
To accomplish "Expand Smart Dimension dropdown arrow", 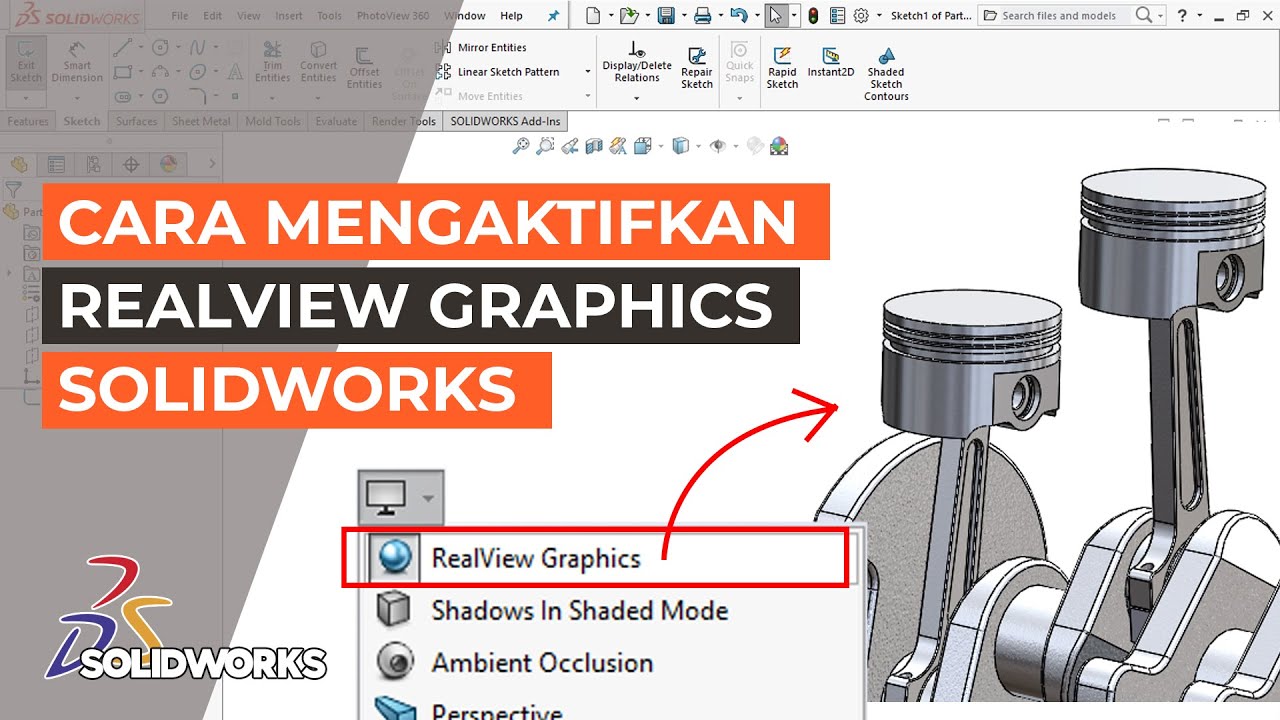I will click(x=77, y=99).
